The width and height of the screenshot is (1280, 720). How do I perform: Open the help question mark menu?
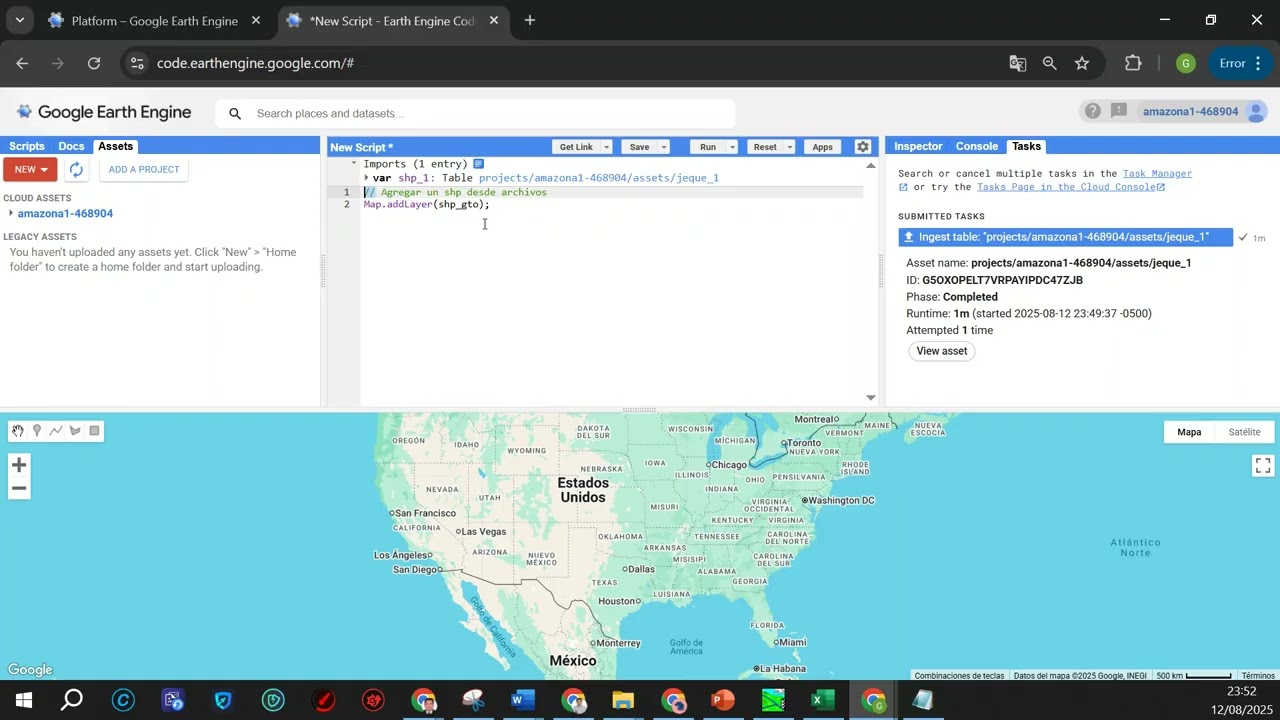pyautogui.click(x=1093, y=111)
